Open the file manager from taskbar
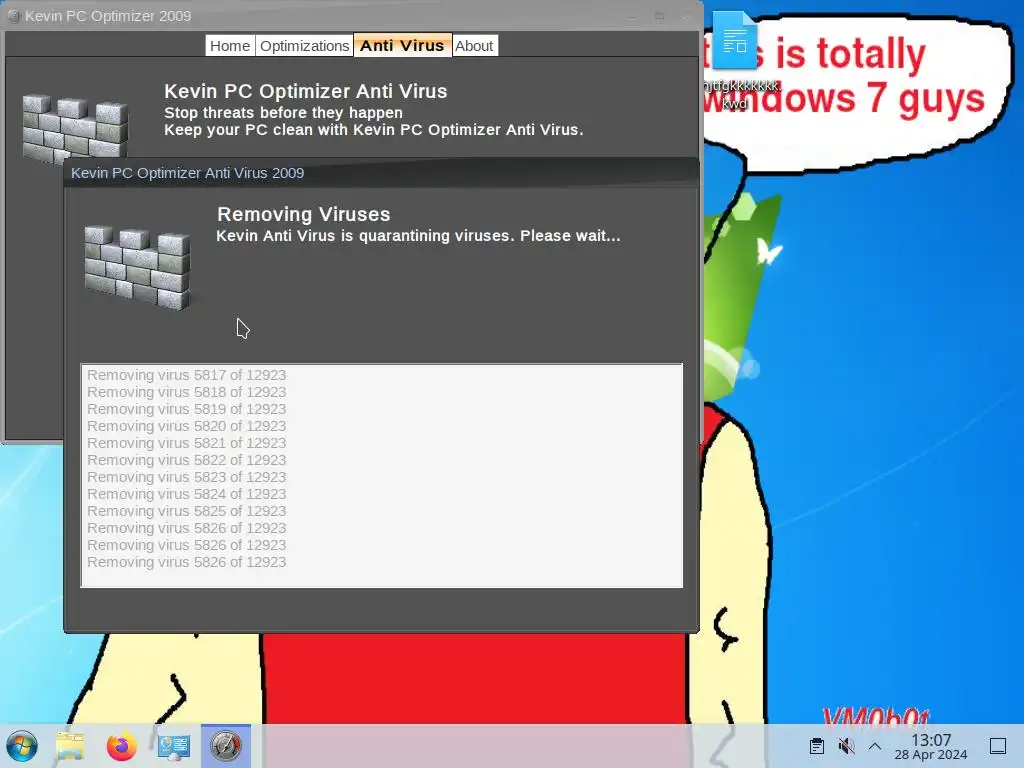 pos(70,746)
